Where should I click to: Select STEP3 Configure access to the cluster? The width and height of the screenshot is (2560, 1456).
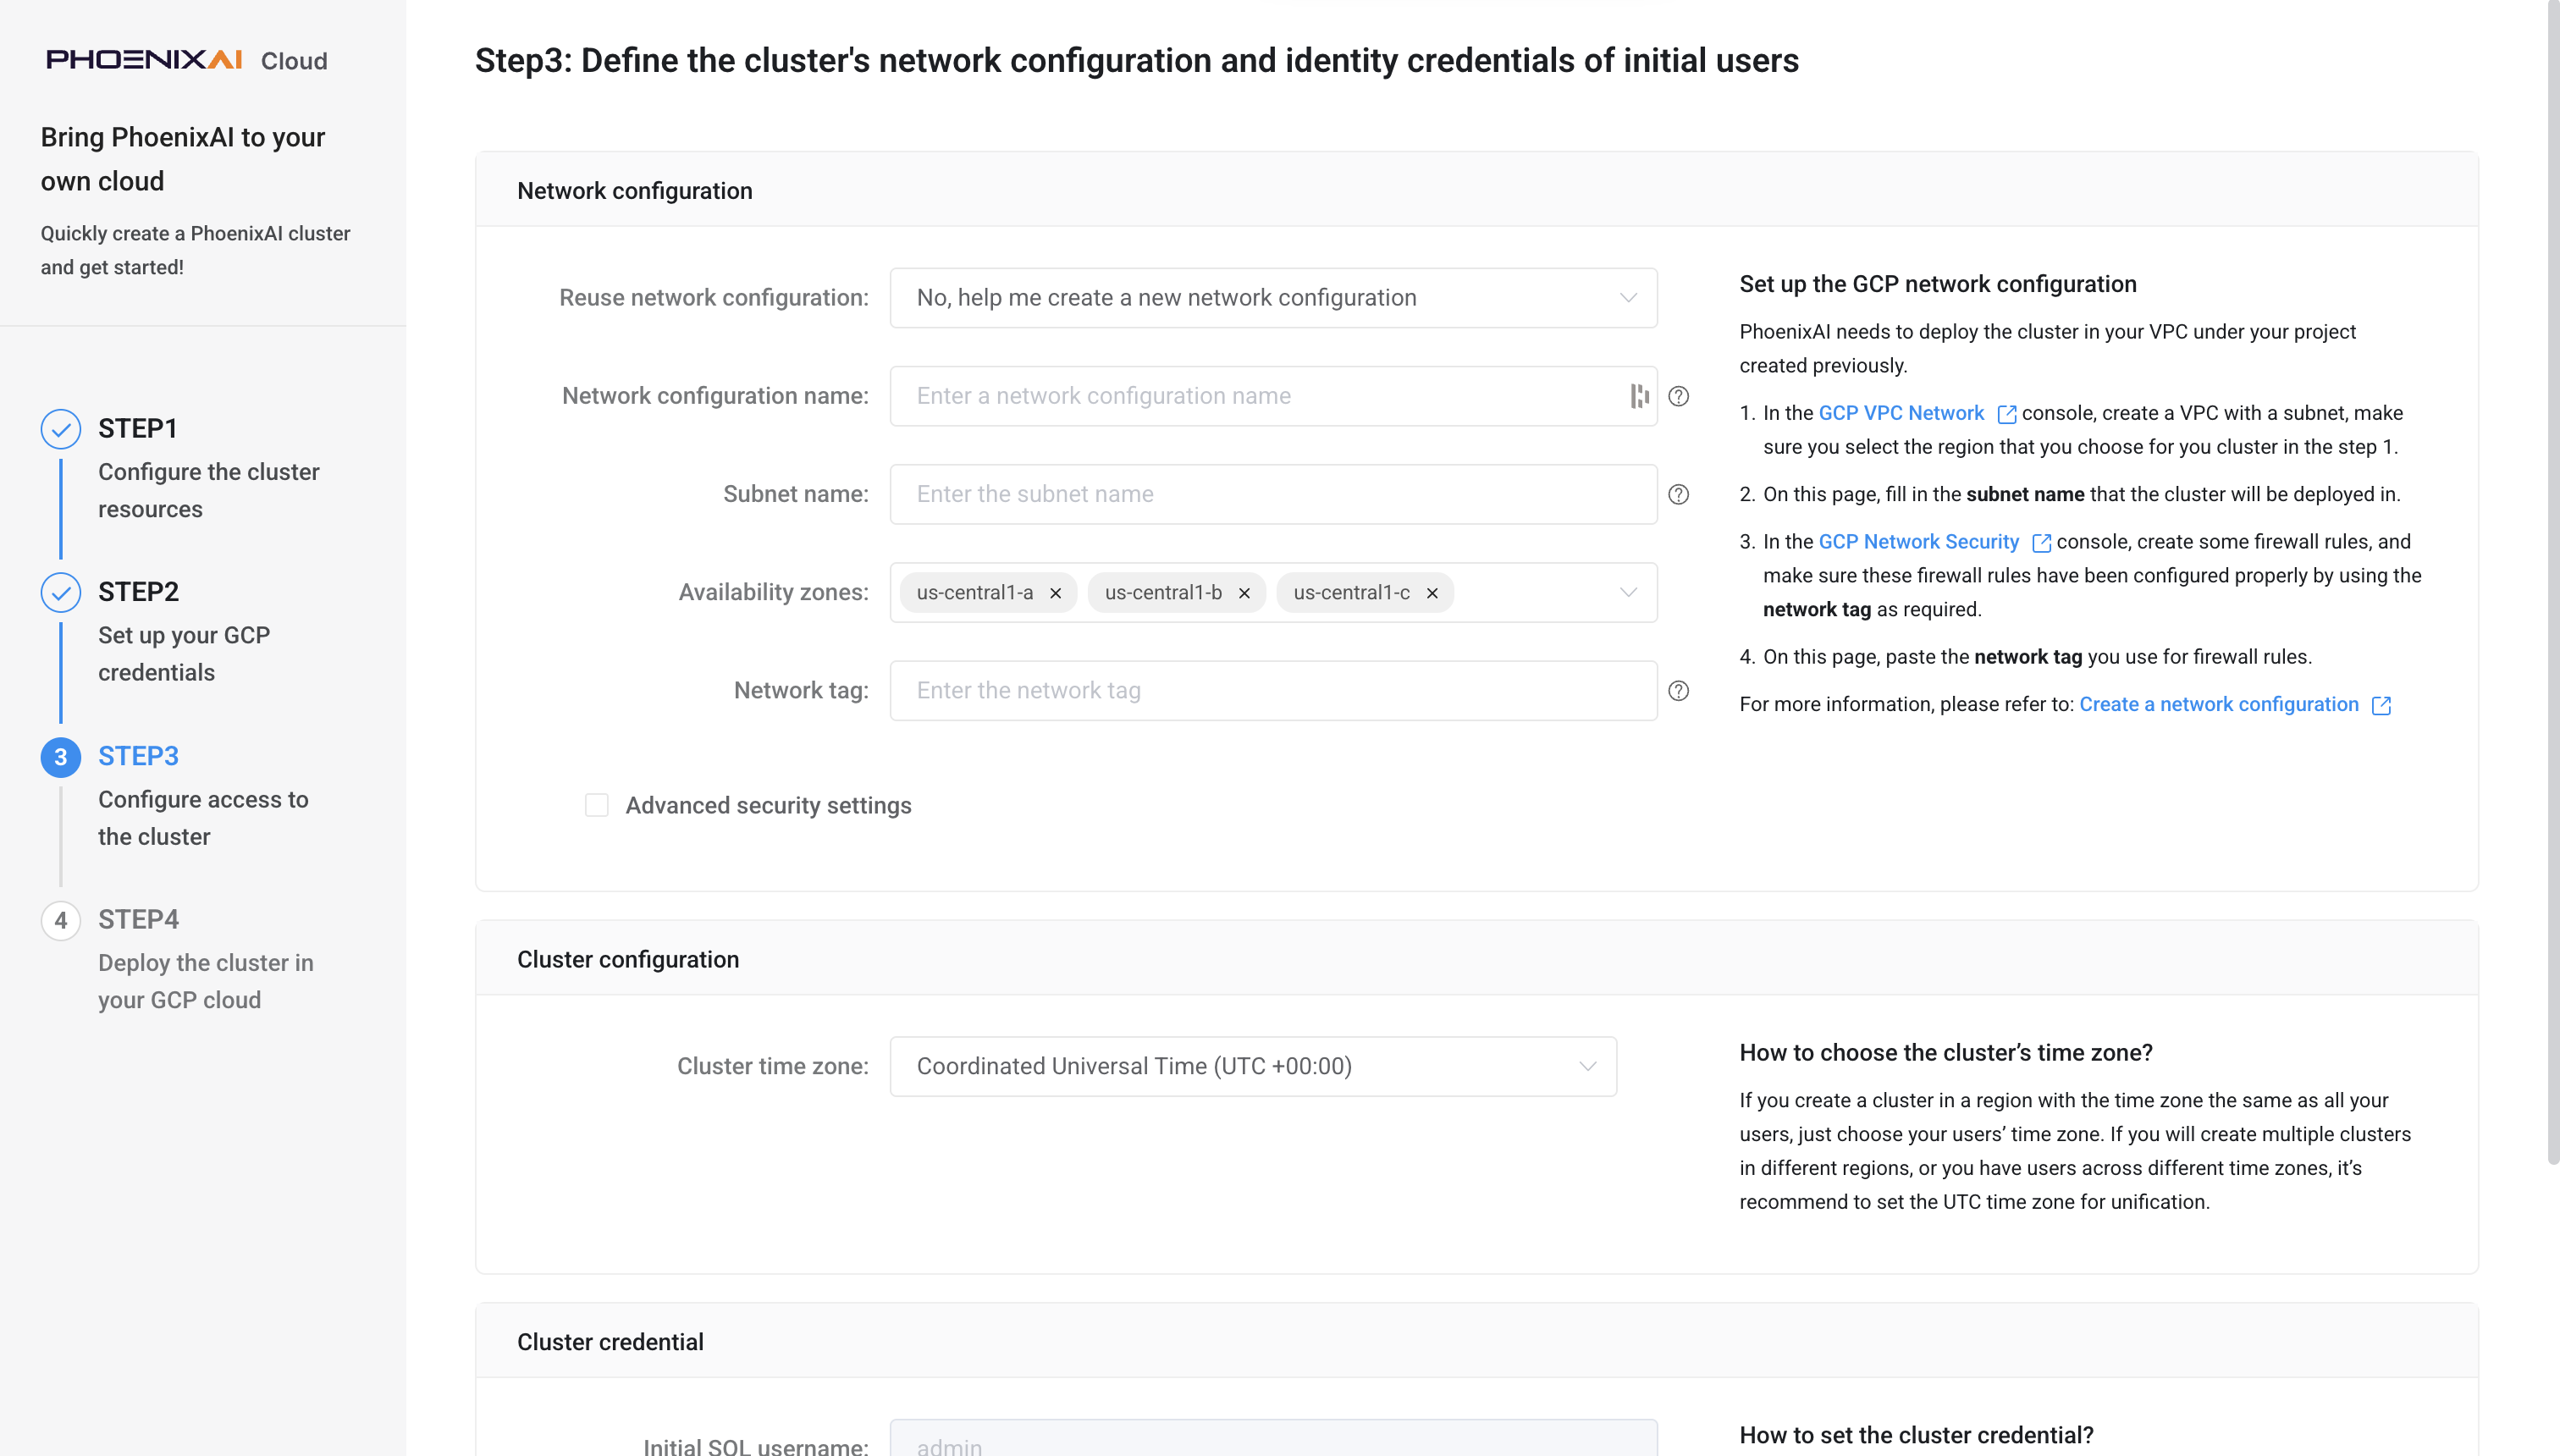click(x=203, y=796)
